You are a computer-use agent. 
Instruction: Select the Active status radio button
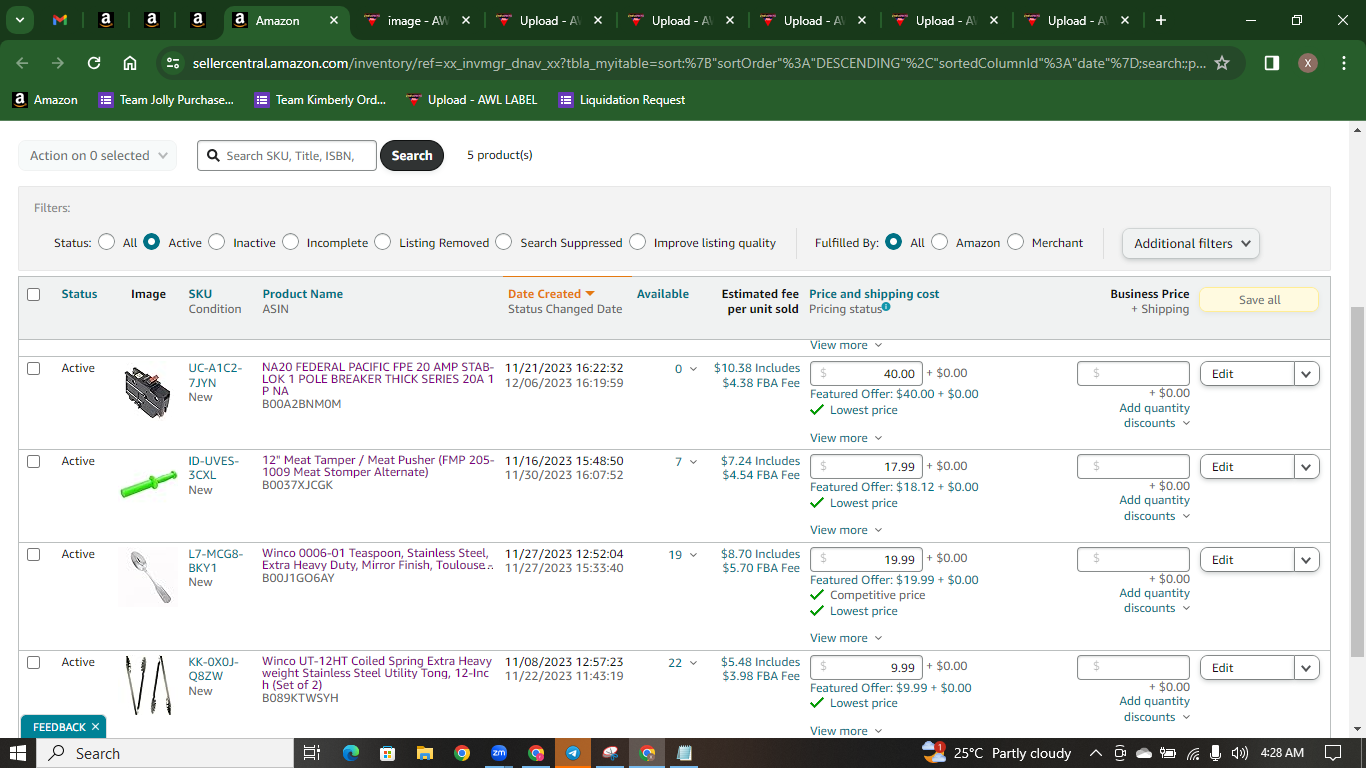(152, 242)
